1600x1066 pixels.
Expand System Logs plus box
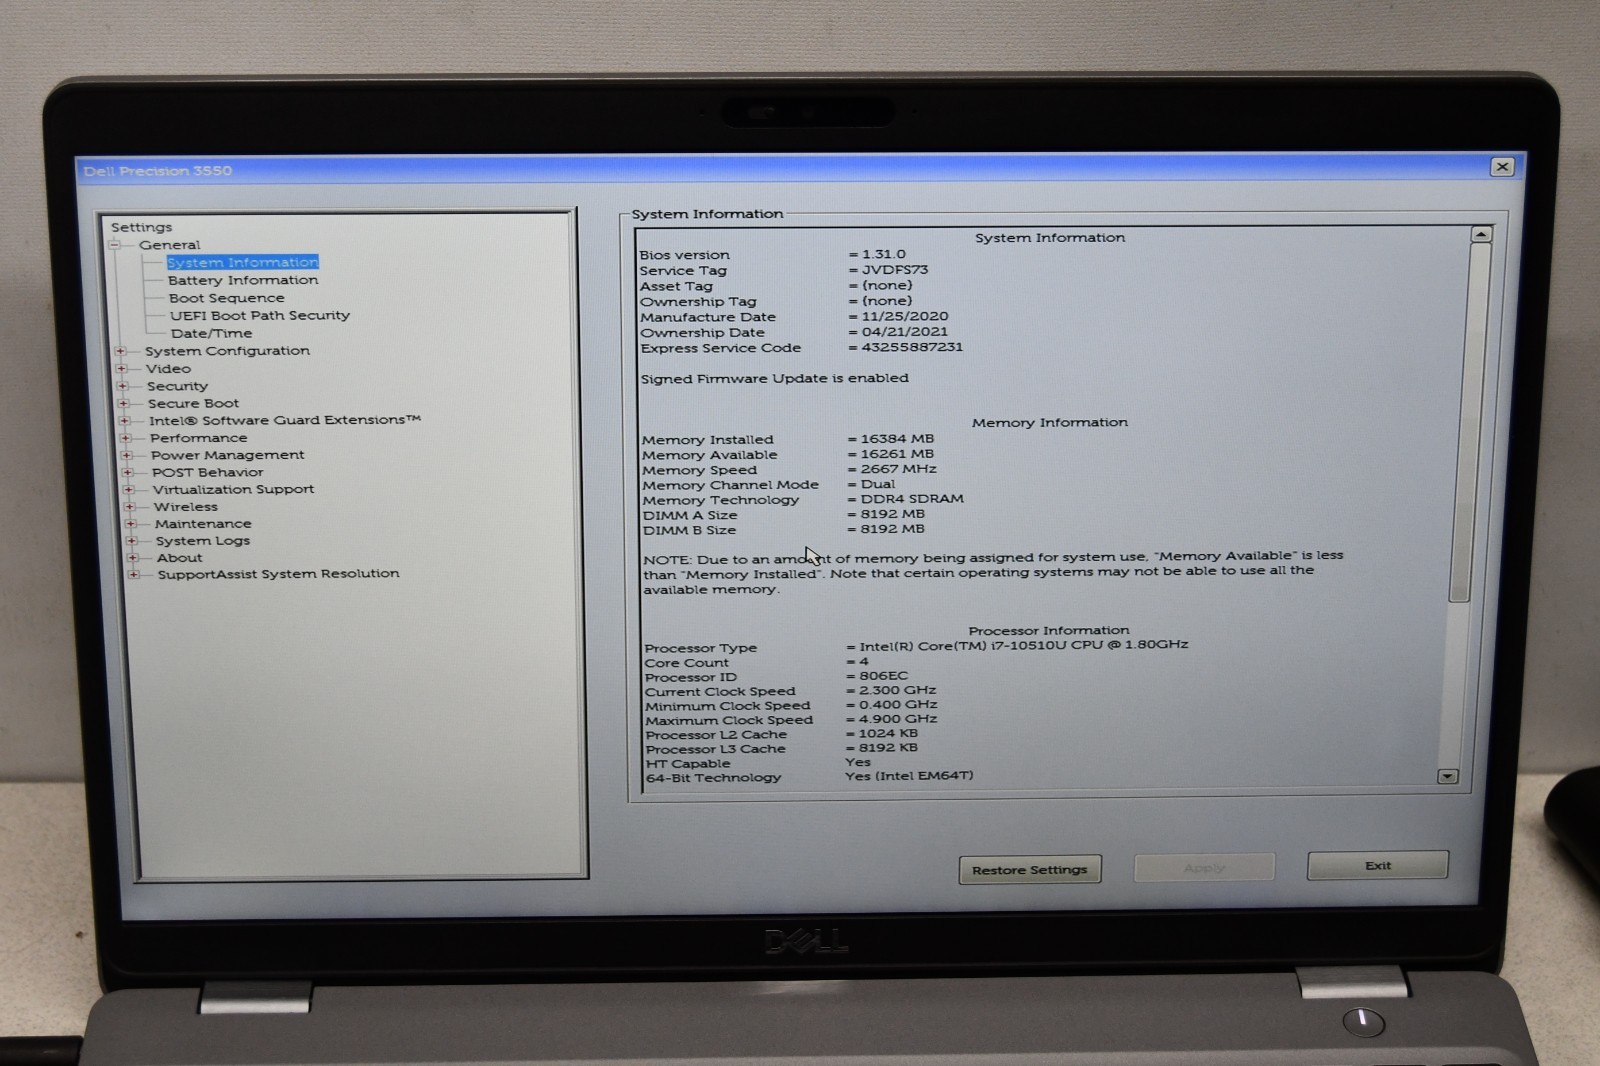pyautogui.click(x=132, y=541)
